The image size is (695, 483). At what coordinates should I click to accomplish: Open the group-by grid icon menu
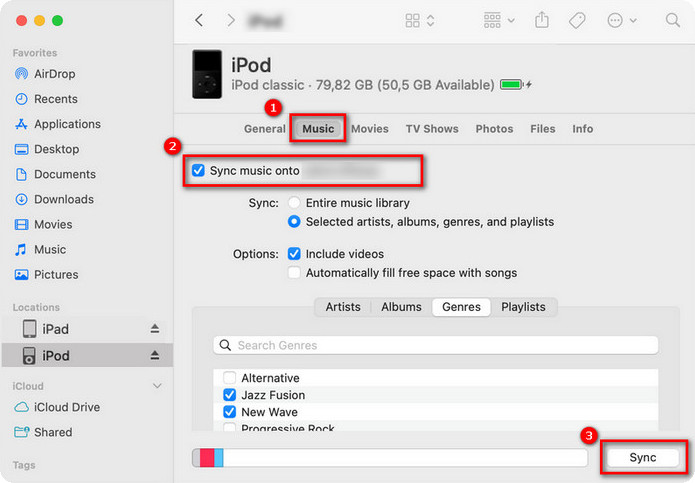pos(492,20)
